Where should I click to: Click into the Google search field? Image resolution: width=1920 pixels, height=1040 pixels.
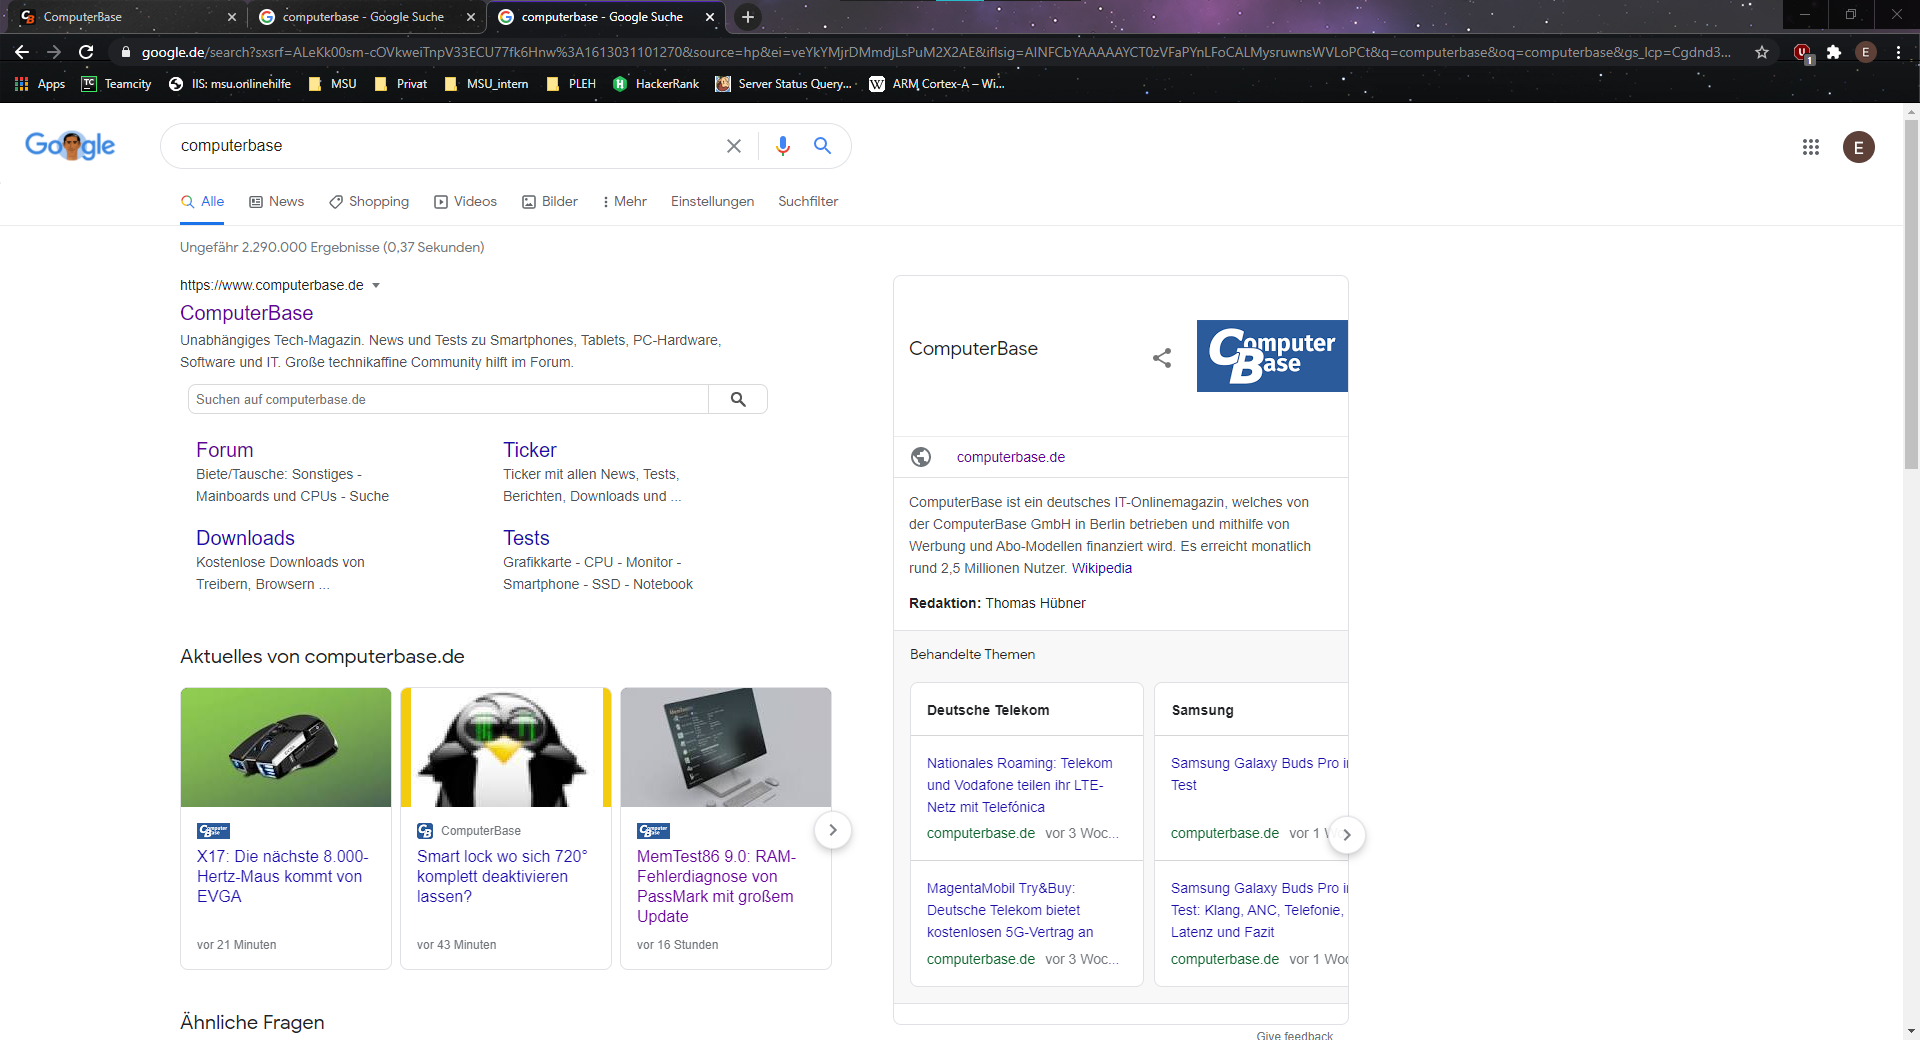click(x=445, y=146)
